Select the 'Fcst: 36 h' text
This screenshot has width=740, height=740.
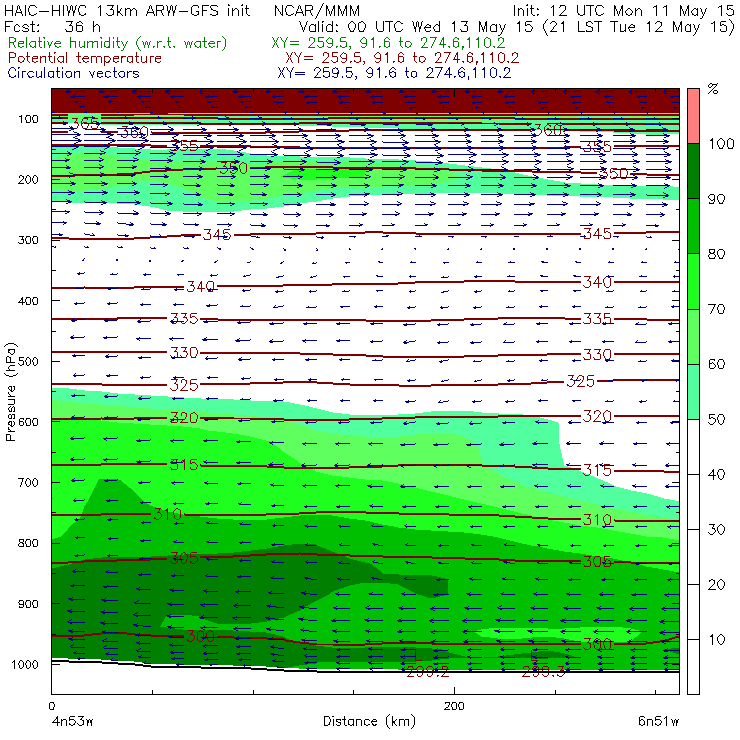click(x=52, y=26)
